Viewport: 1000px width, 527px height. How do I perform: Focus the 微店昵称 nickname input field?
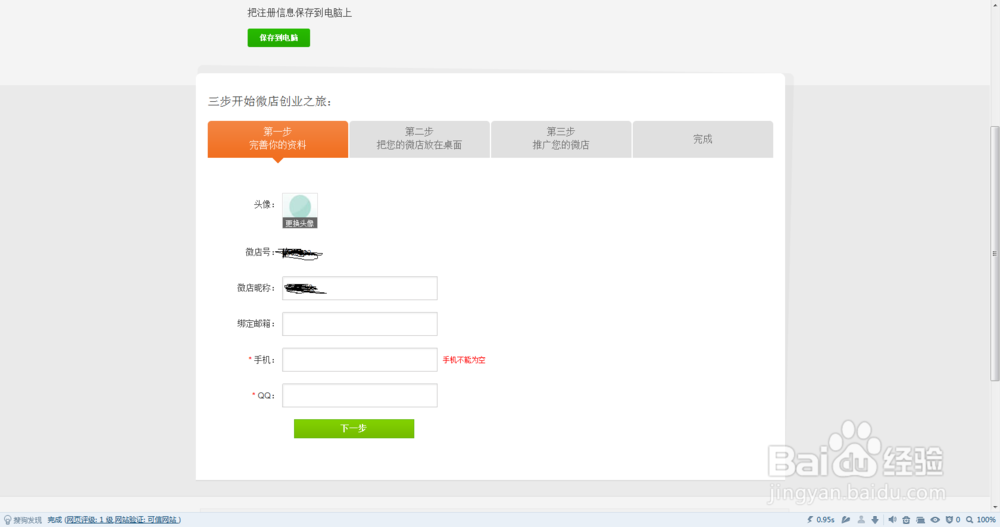click(360, 288)
